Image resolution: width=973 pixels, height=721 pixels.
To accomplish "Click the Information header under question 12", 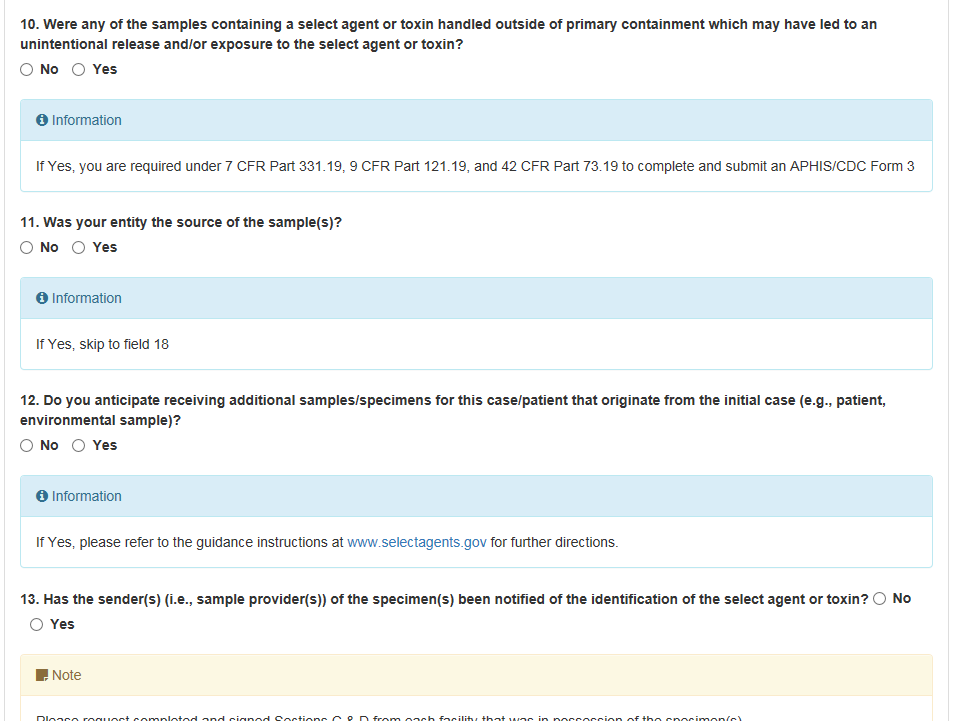I will click(476, 496).
